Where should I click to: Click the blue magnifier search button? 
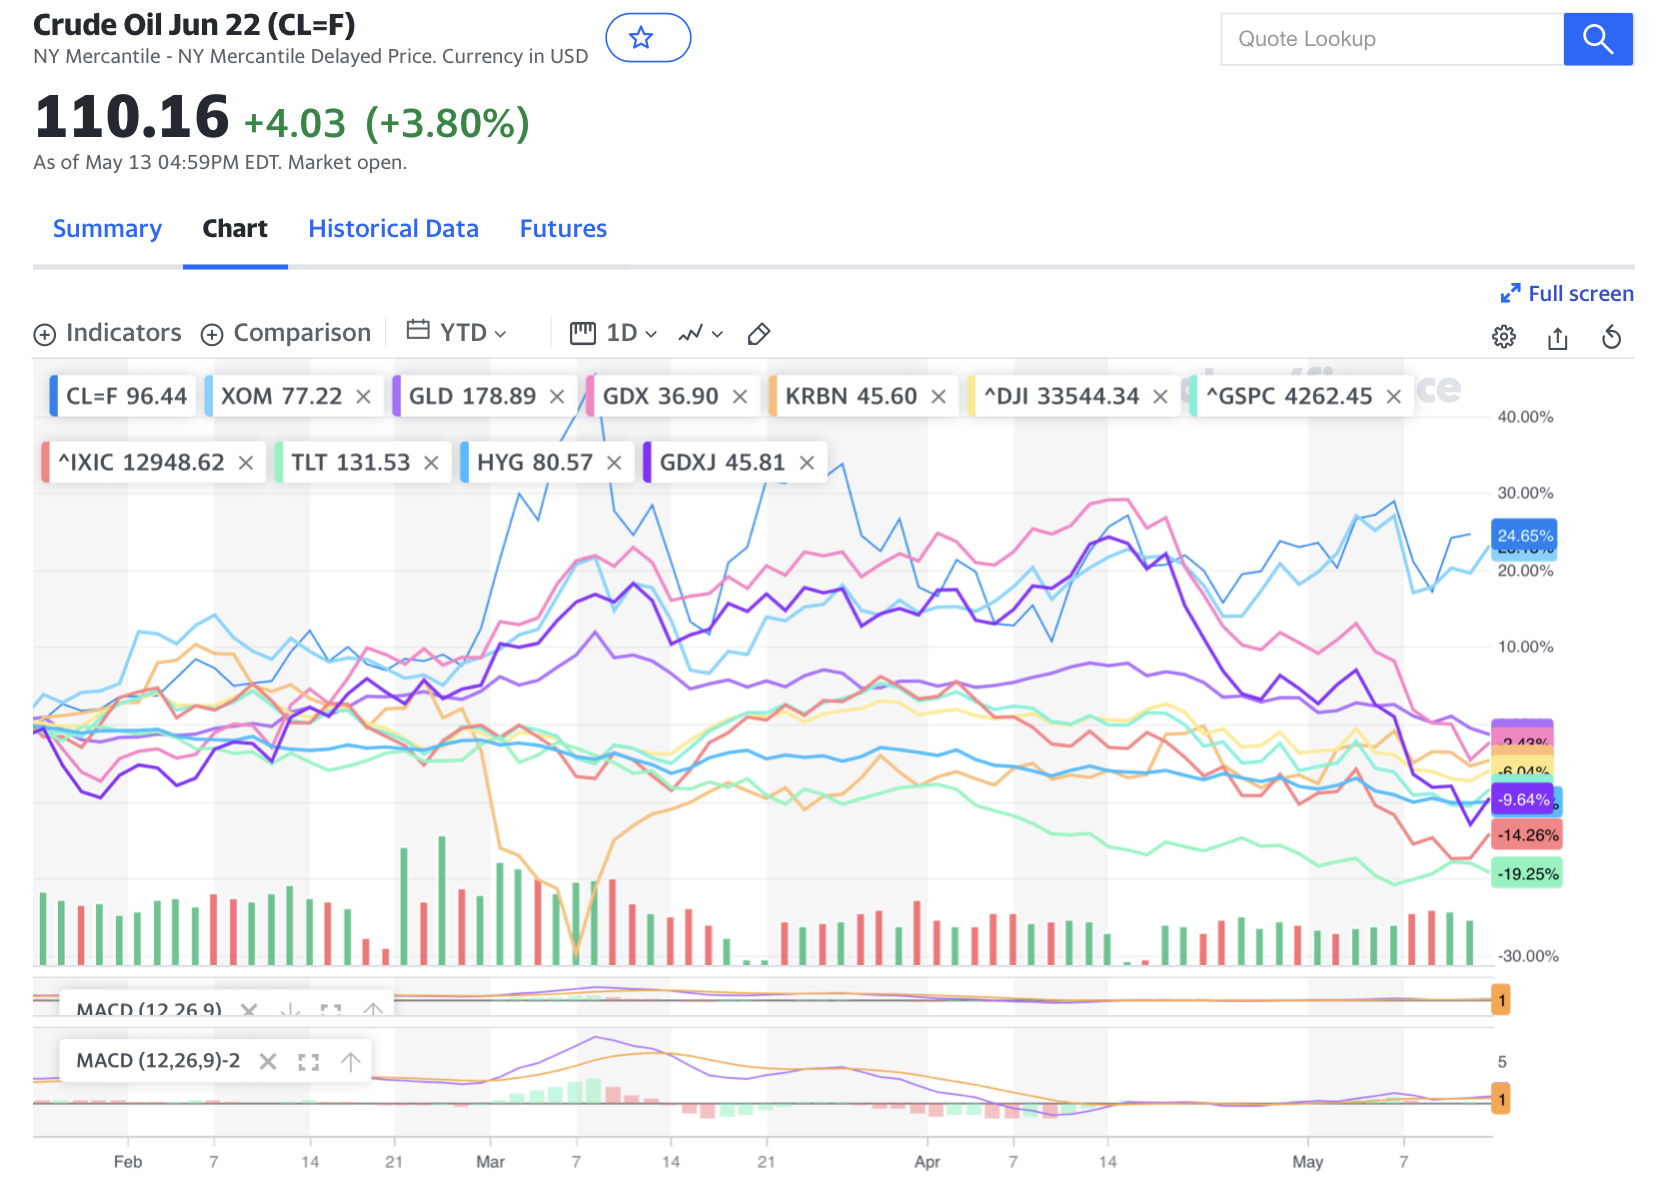1597,39
